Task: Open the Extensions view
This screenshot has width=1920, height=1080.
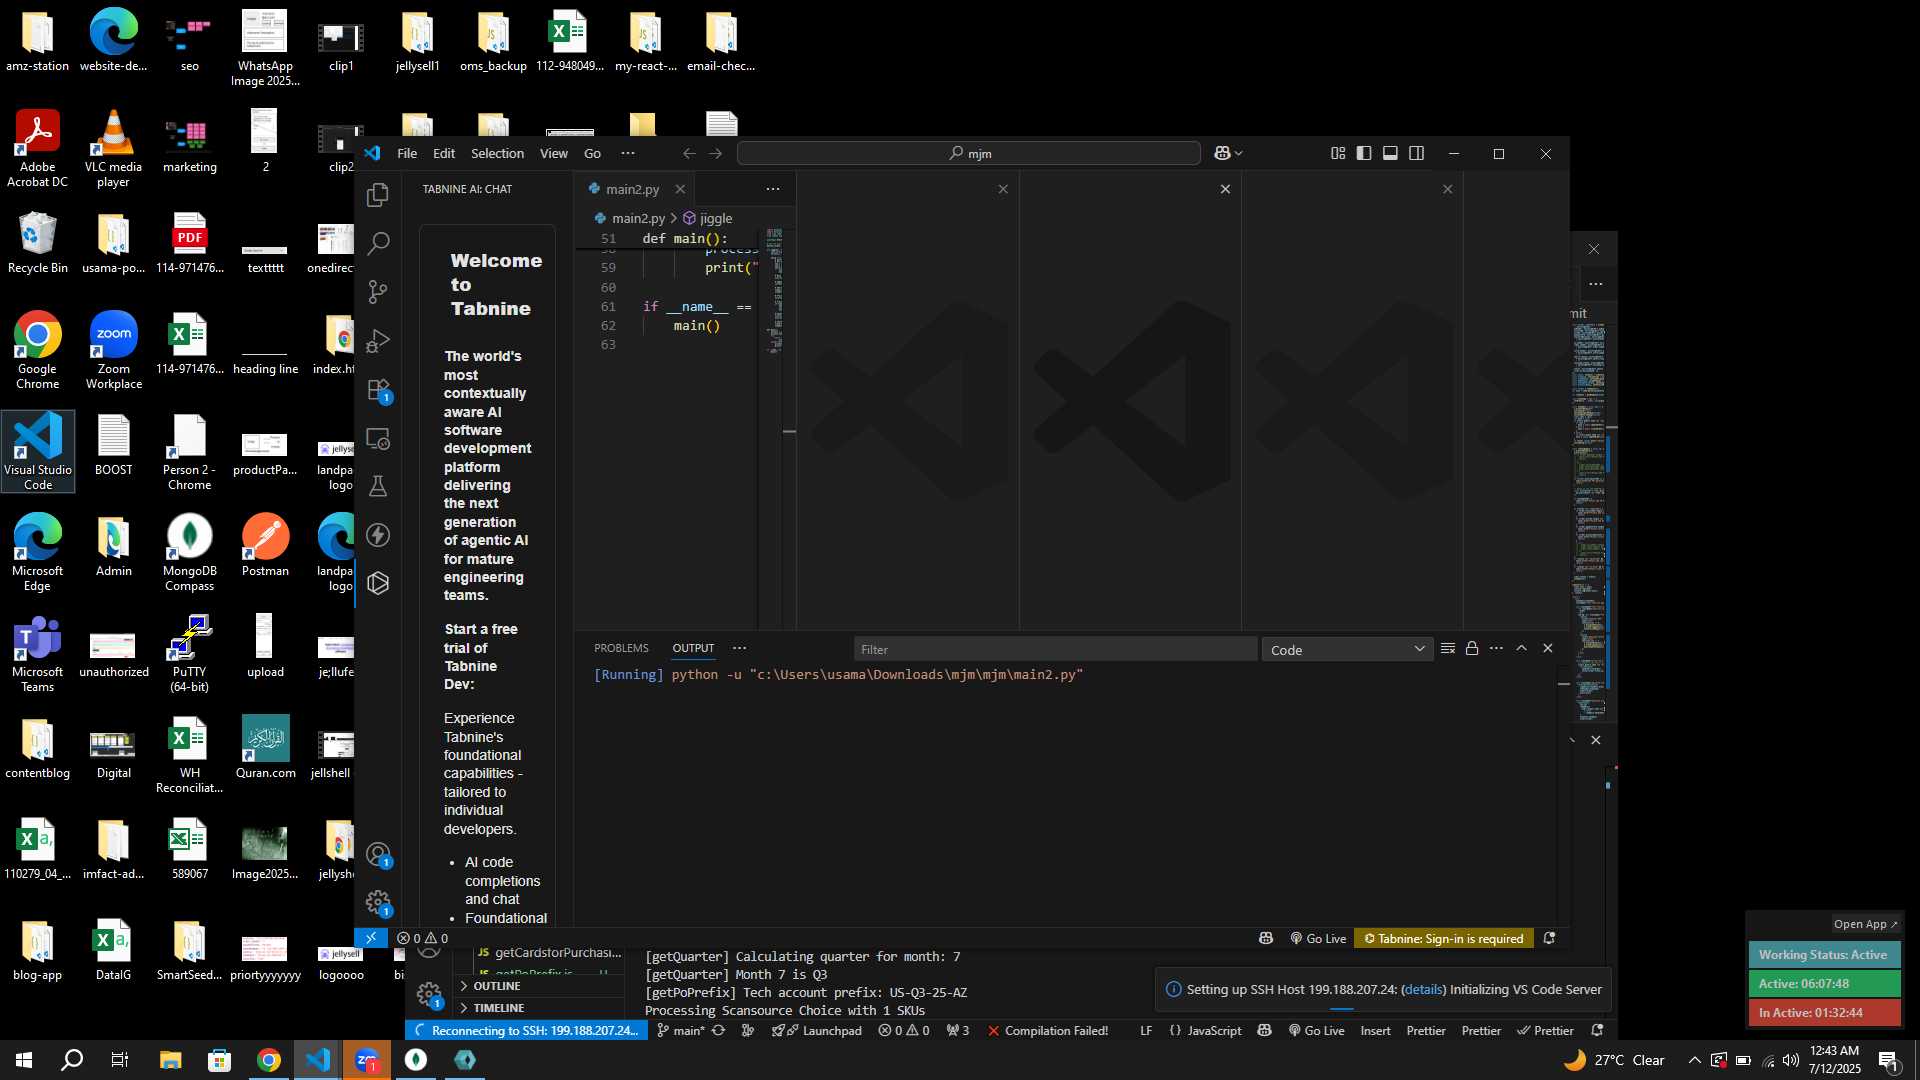Action: pyautogui.click(x=378, y=390)
